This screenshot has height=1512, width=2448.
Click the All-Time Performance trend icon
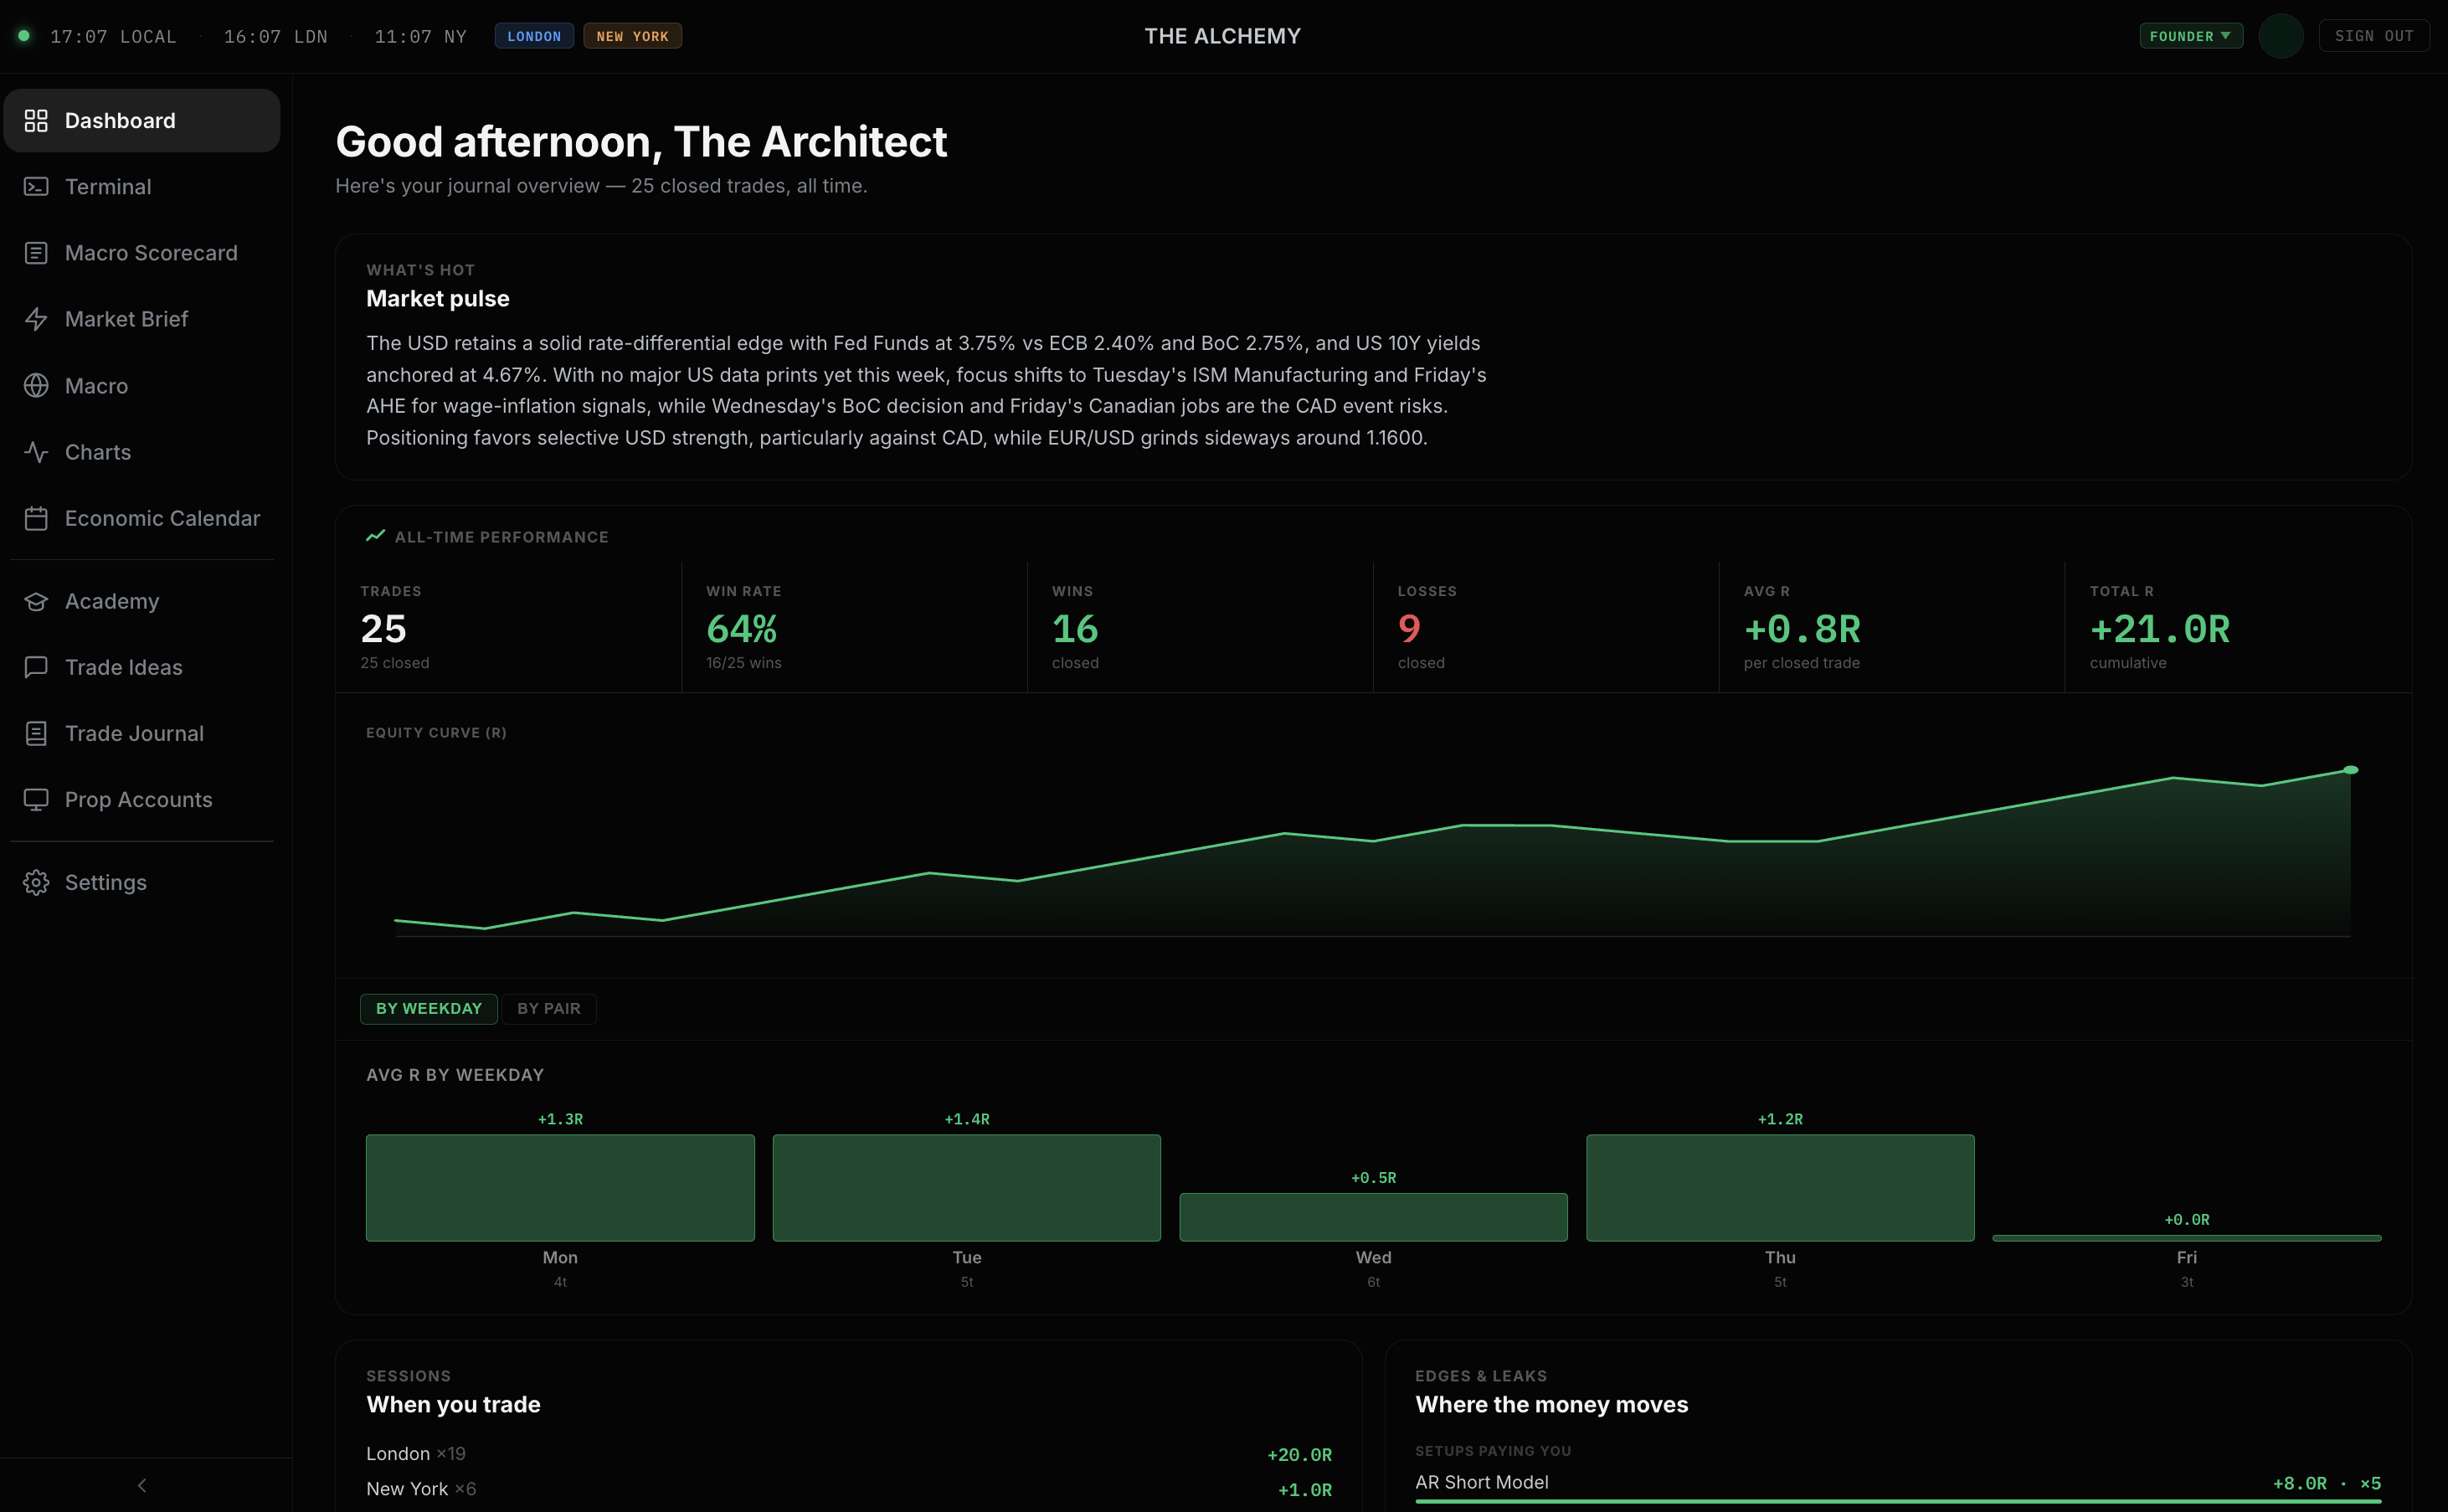coord(375,536)
